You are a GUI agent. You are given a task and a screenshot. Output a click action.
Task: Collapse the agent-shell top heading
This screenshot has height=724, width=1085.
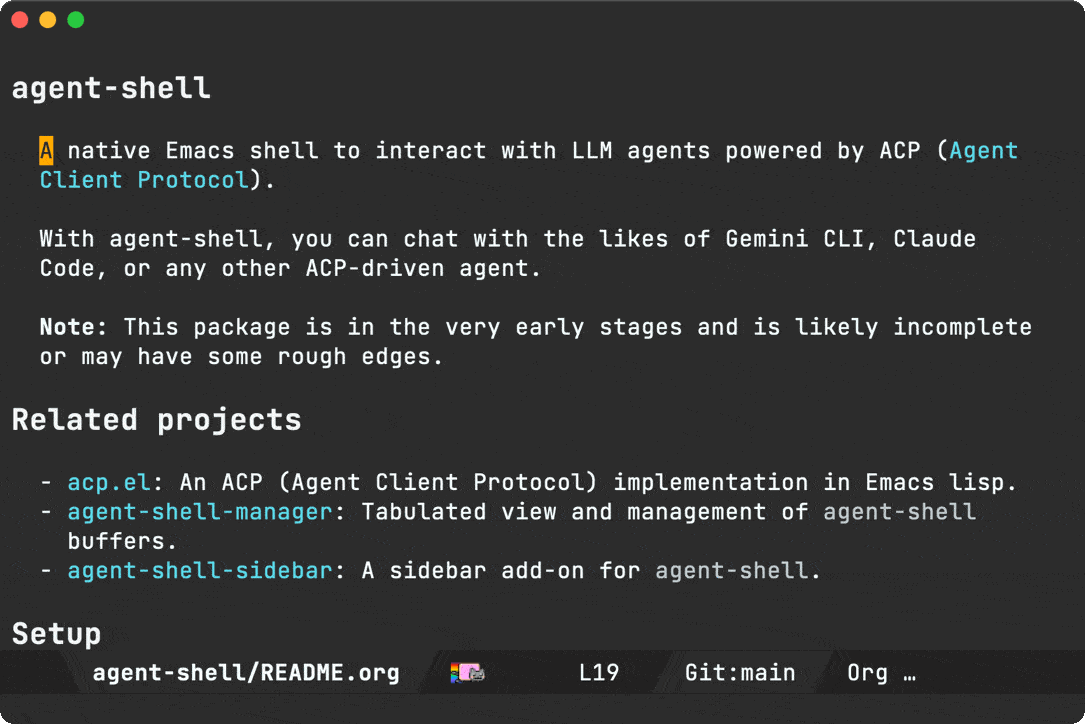(111, 88)
